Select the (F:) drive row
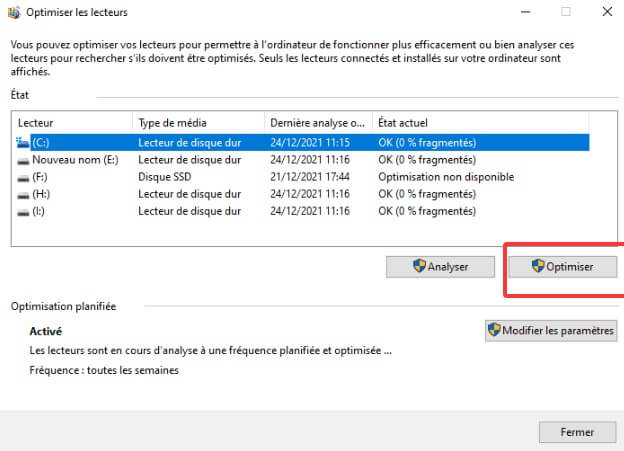The image size is (624, 451). [302, 177]
